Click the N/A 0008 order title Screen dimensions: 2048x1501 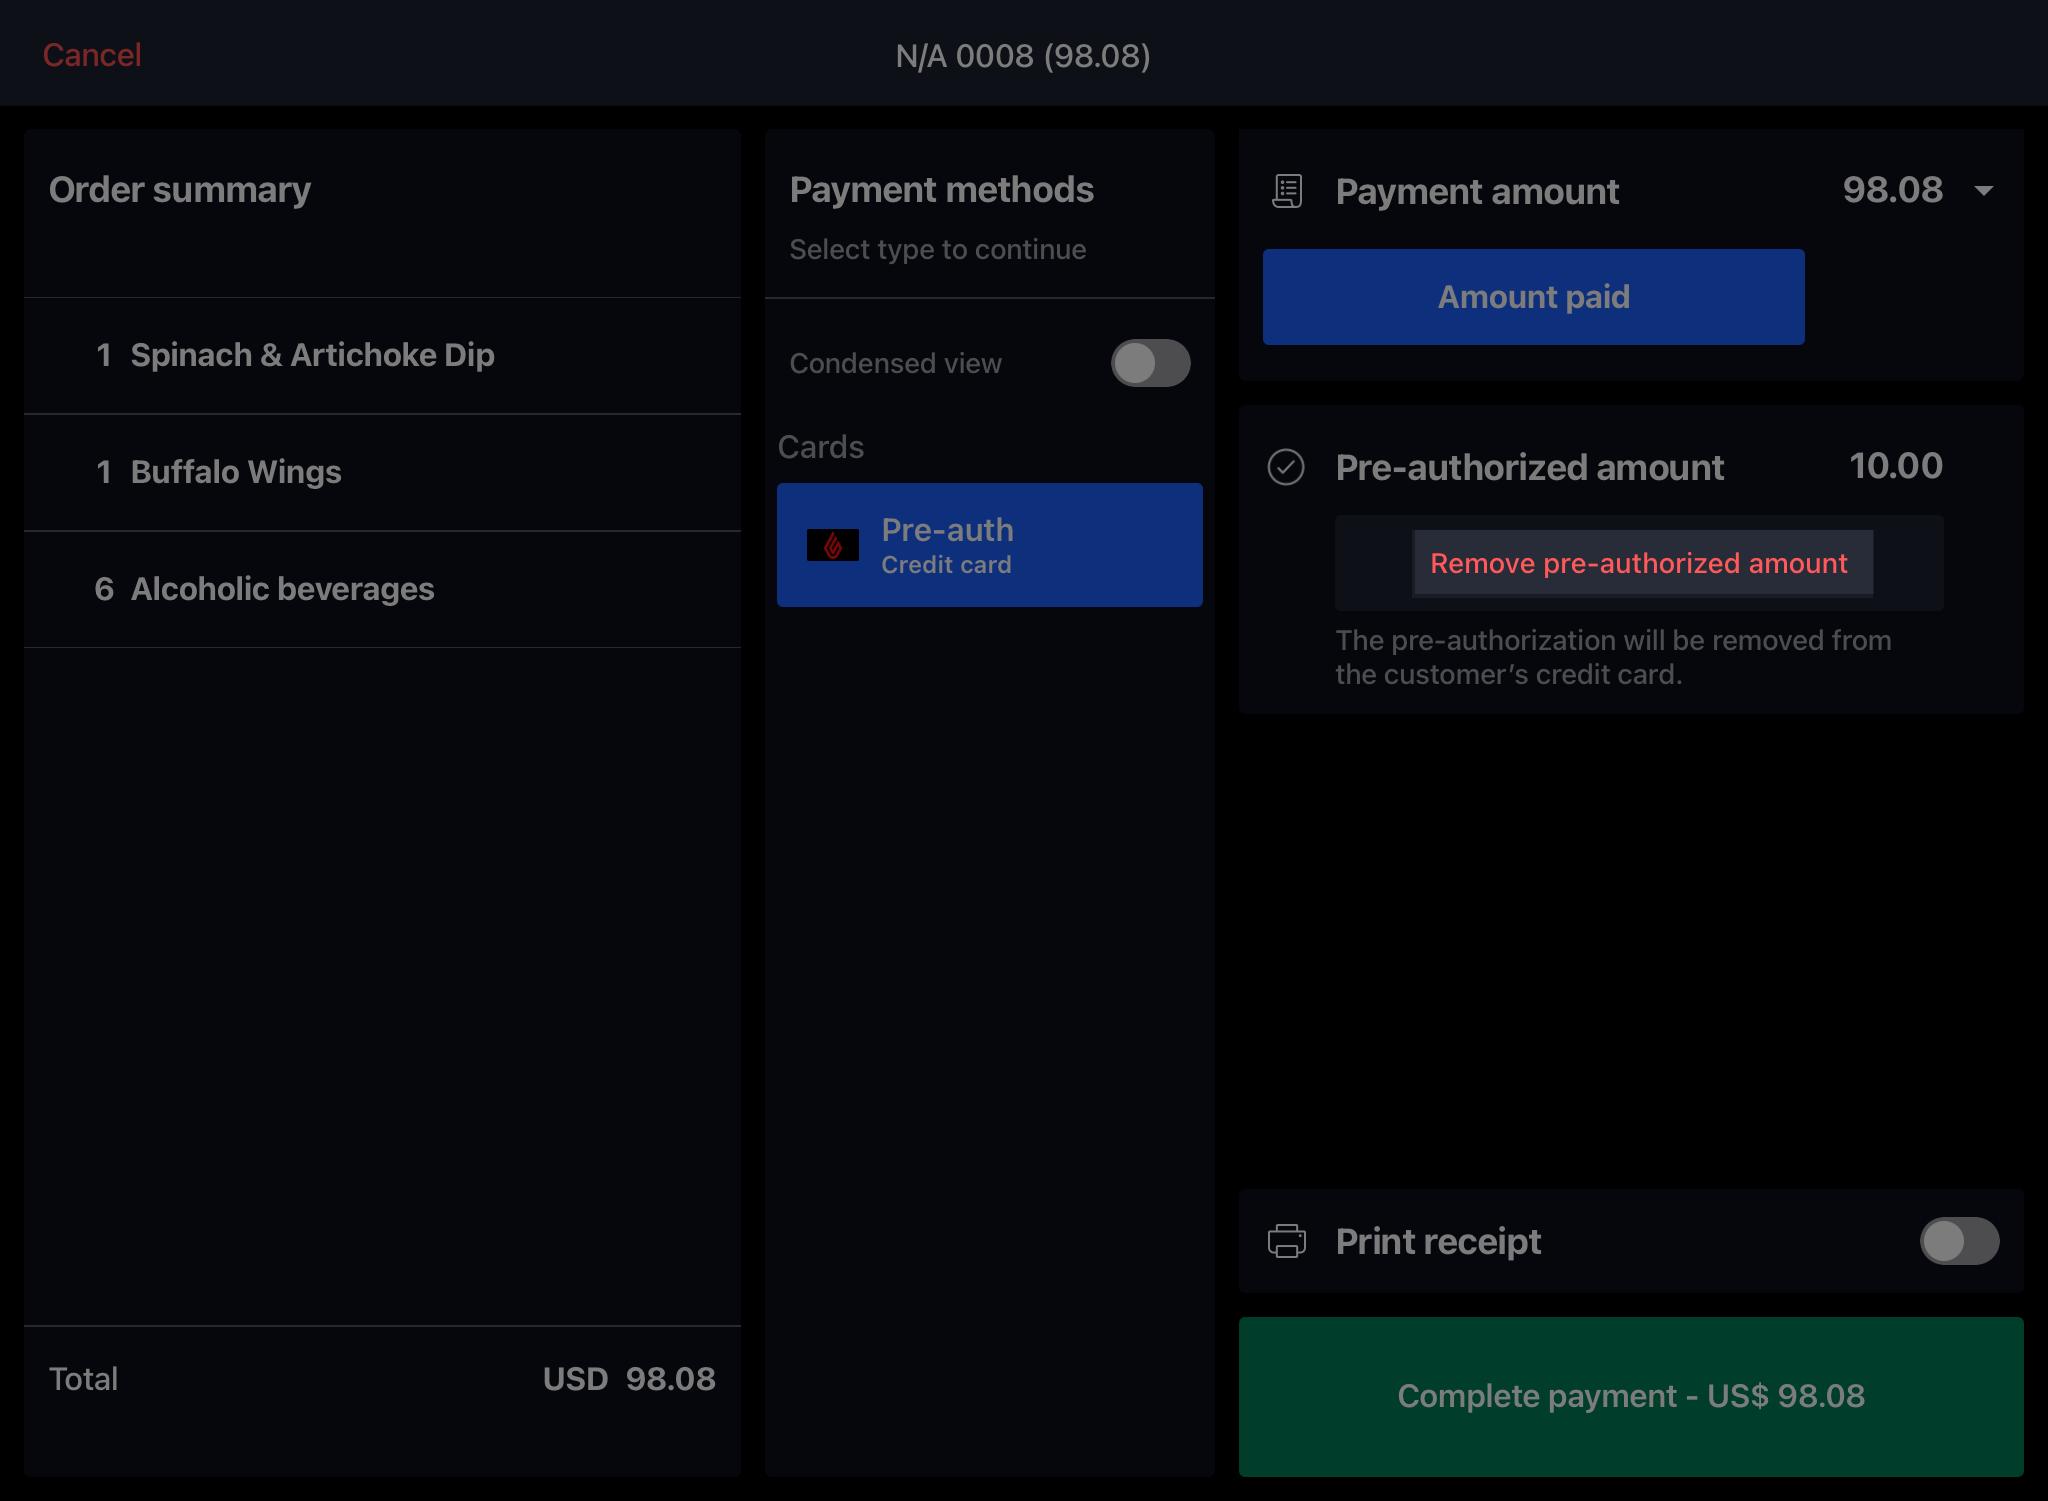click(x=1023, y=56)
